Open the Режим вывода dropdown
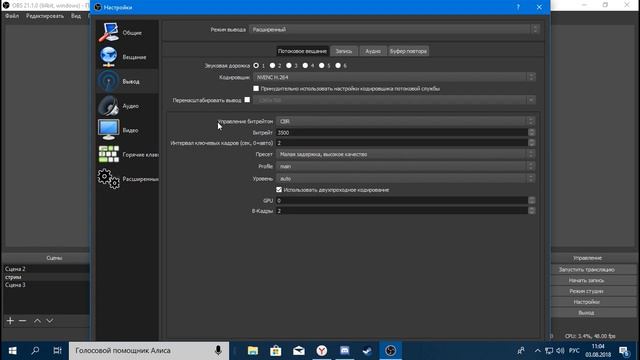Viewport: 640px width, 360px height. (394, 29)
